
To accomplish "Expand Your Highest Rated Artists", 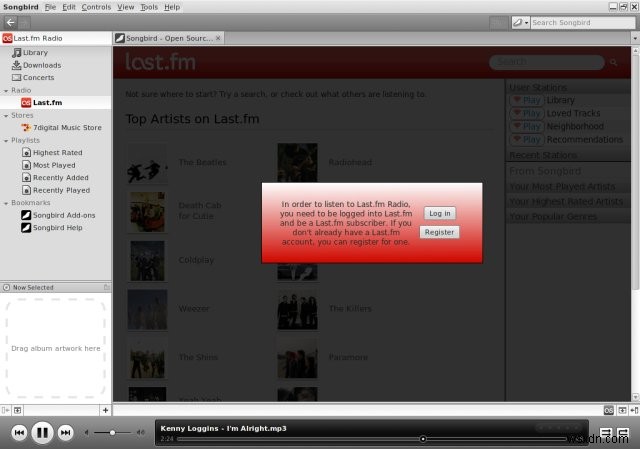I will tap(568, 201).
